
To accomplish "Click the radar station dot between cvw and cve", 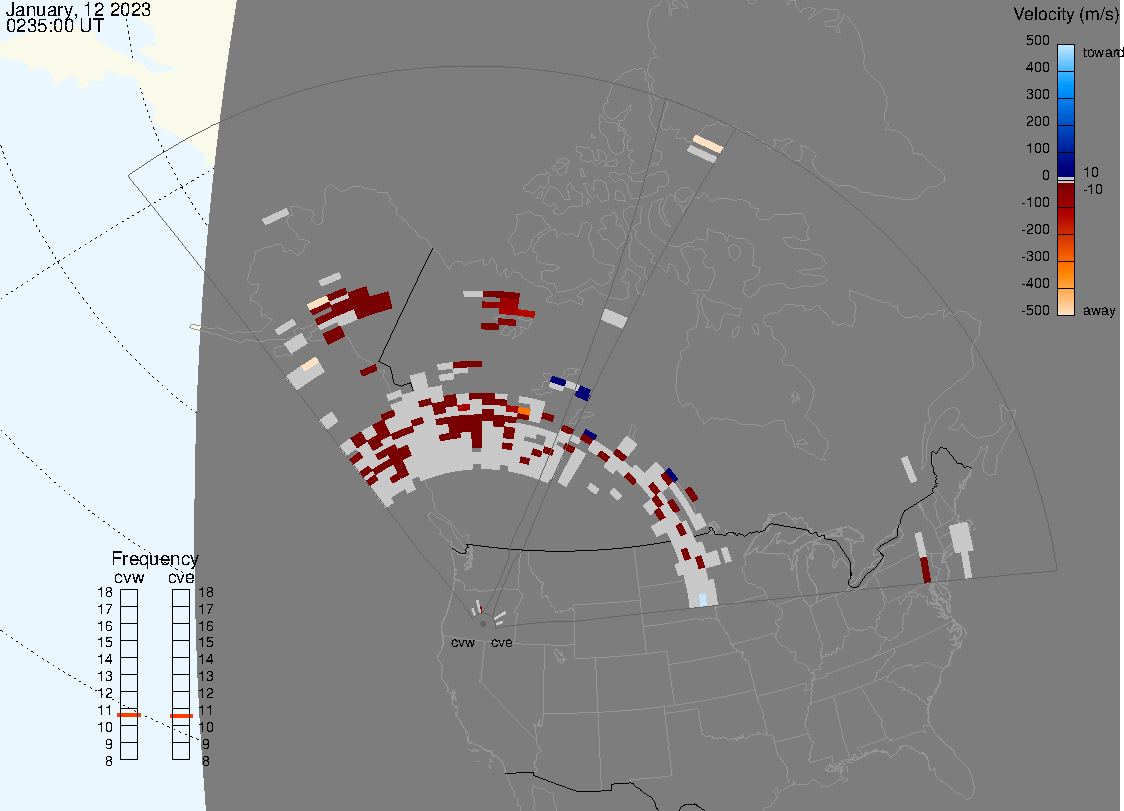I will point(483,624).
